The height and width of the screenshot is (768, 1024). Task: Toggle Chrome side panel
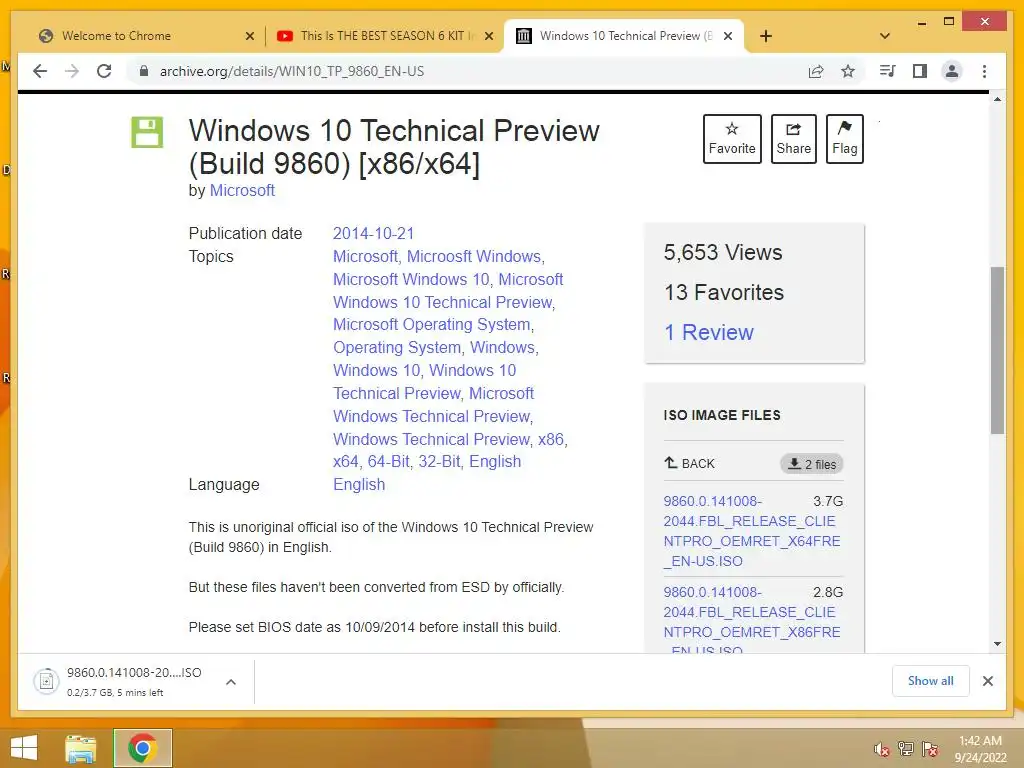coord(920,71)
